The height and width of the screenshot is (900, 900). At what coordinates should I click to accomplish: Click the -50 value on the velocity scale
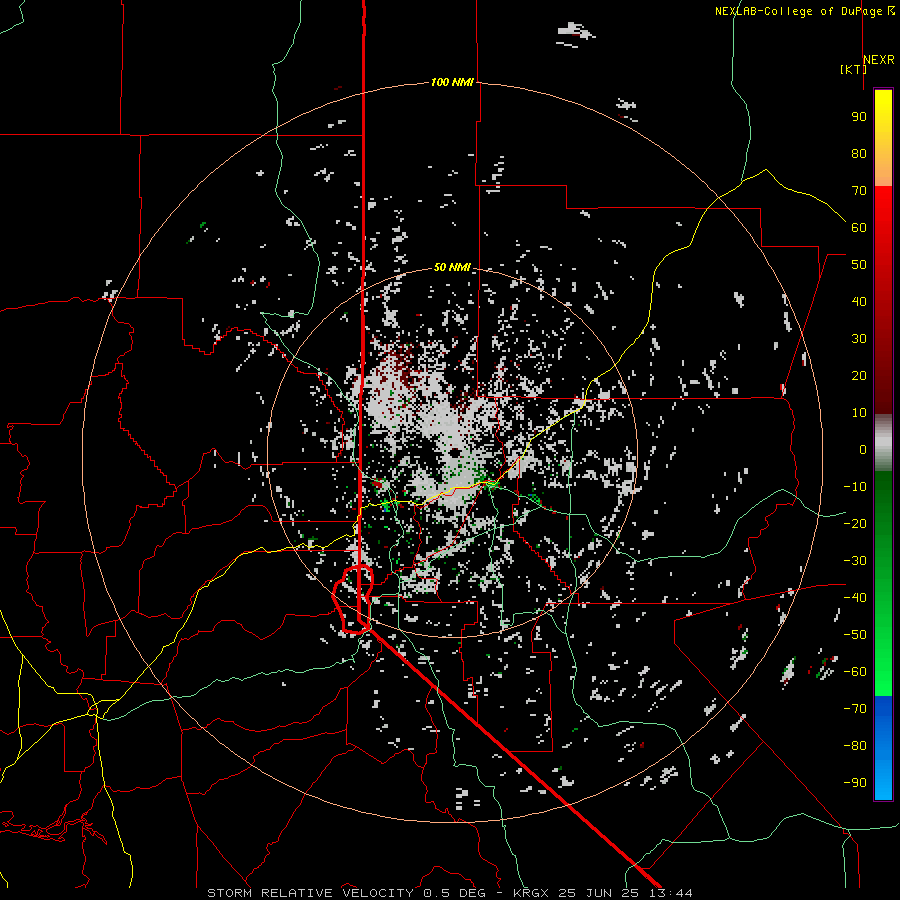[855, 635]
